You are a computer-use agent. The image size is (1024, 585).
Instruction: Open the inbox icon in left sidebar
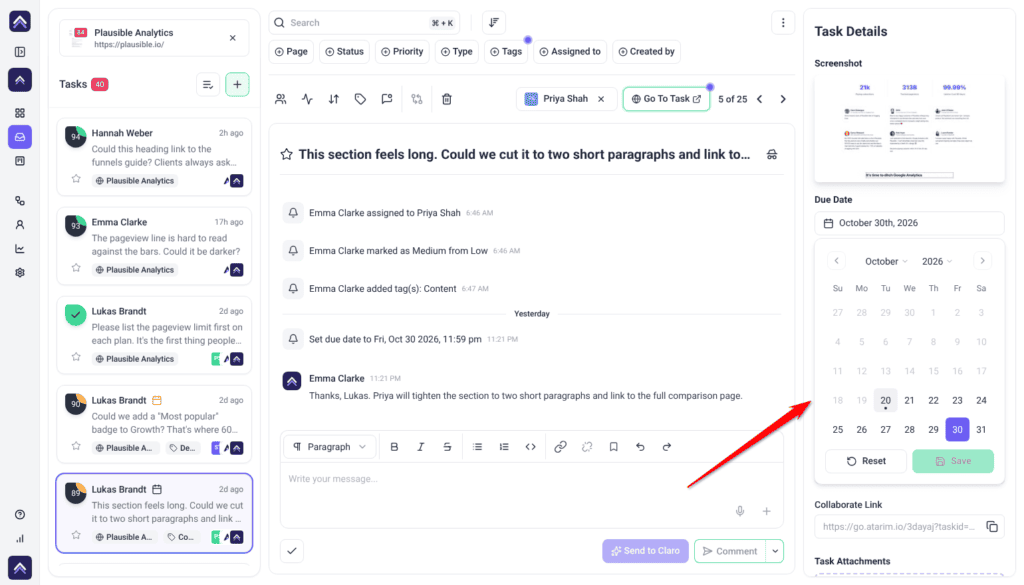click(x=20, y=137)
